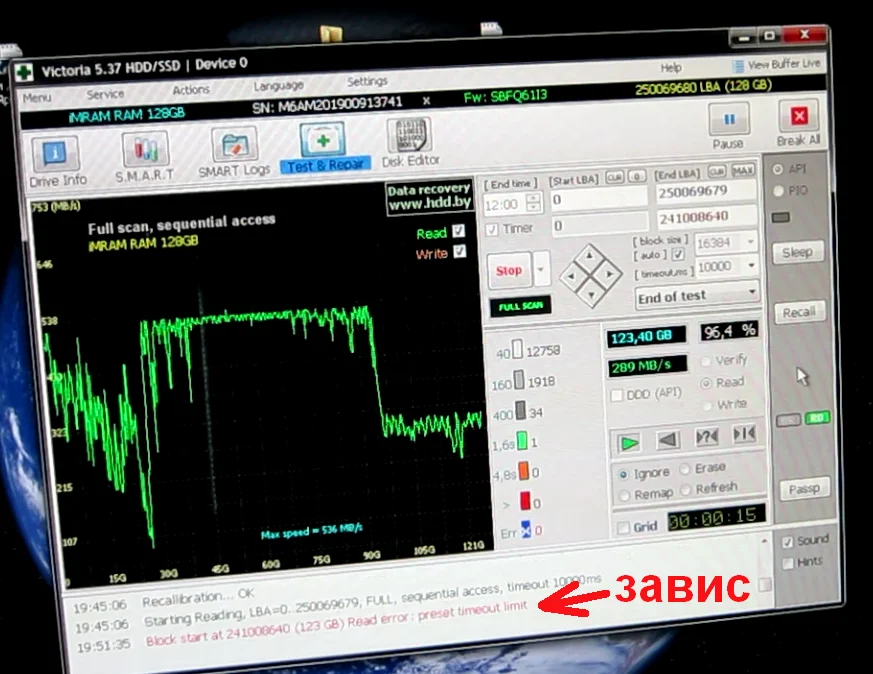The image size is (873, 674).
Task: Open the Help menu
Action: pos(671,67)
